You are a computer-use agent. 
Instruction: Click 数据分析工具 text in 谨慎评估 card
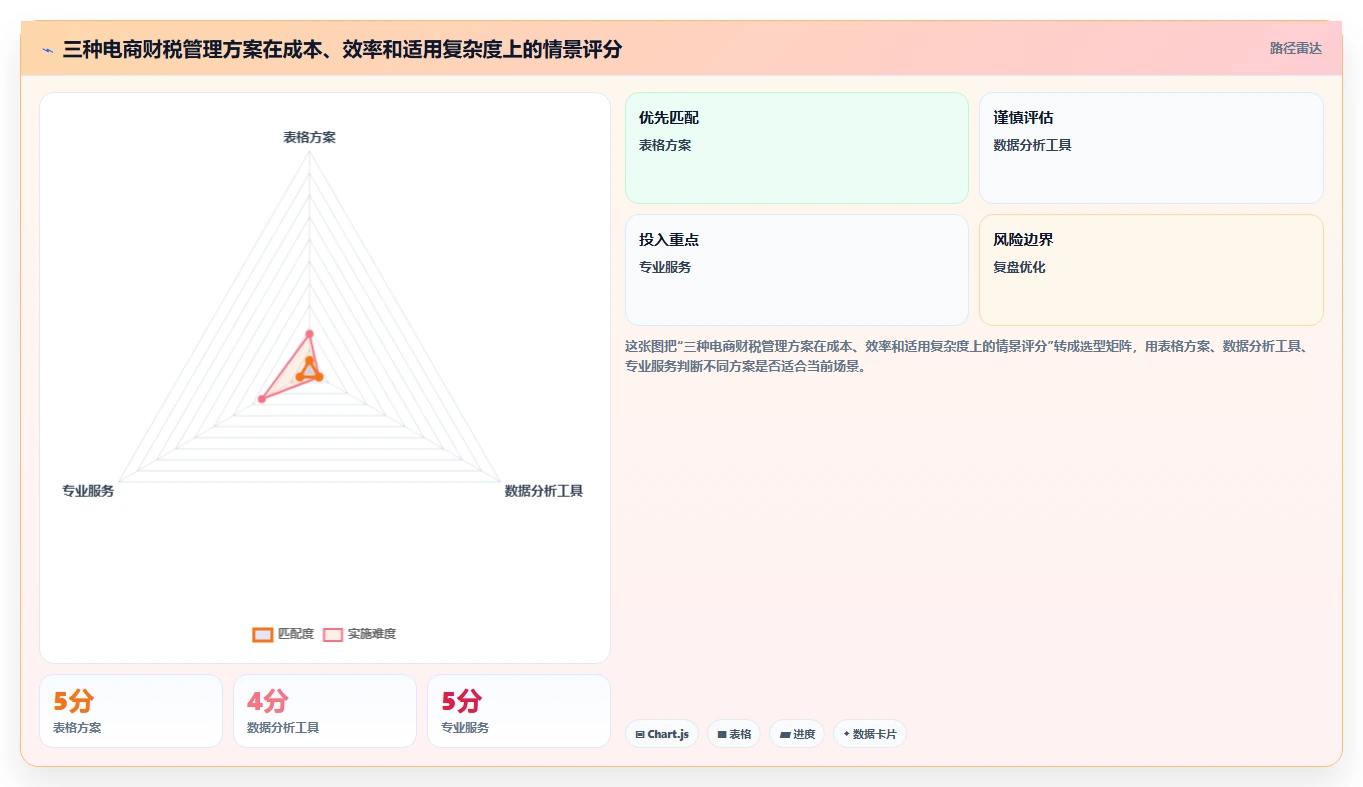[x=1032, y=145]
